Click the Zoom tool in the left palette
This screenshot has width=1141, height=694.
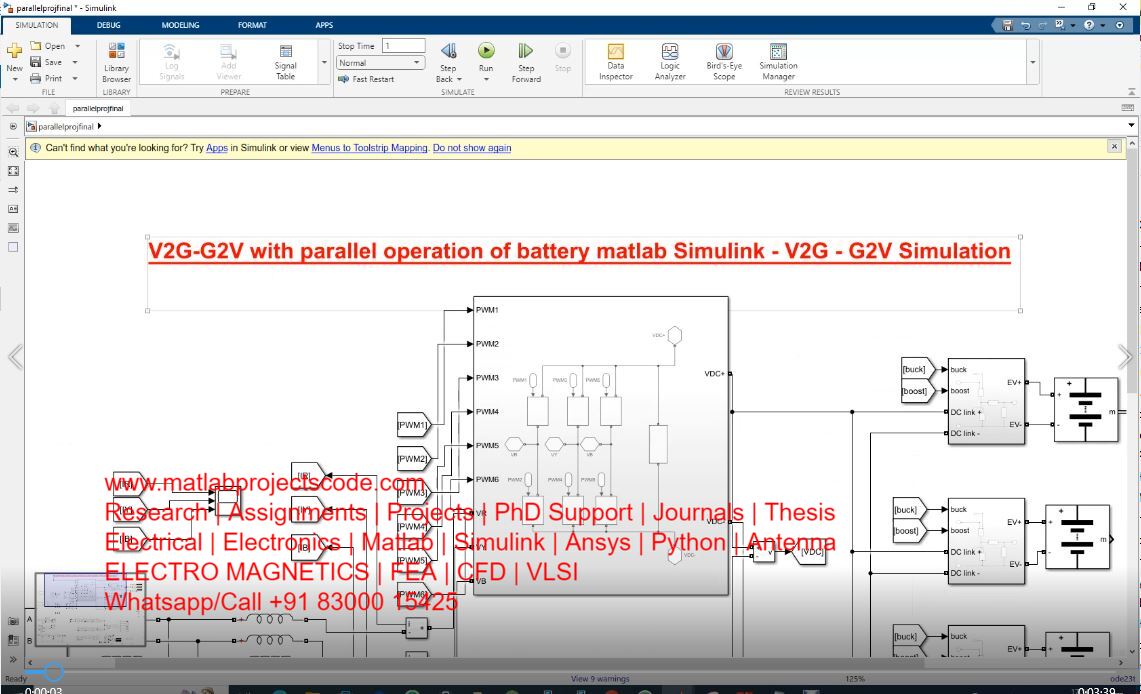(13, 151)
